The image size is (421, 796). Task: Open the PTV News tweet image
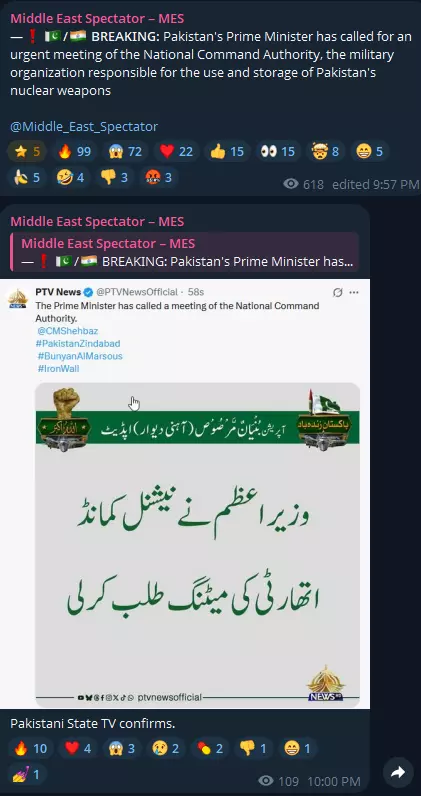pyautogui.click(x=185, y=493)
